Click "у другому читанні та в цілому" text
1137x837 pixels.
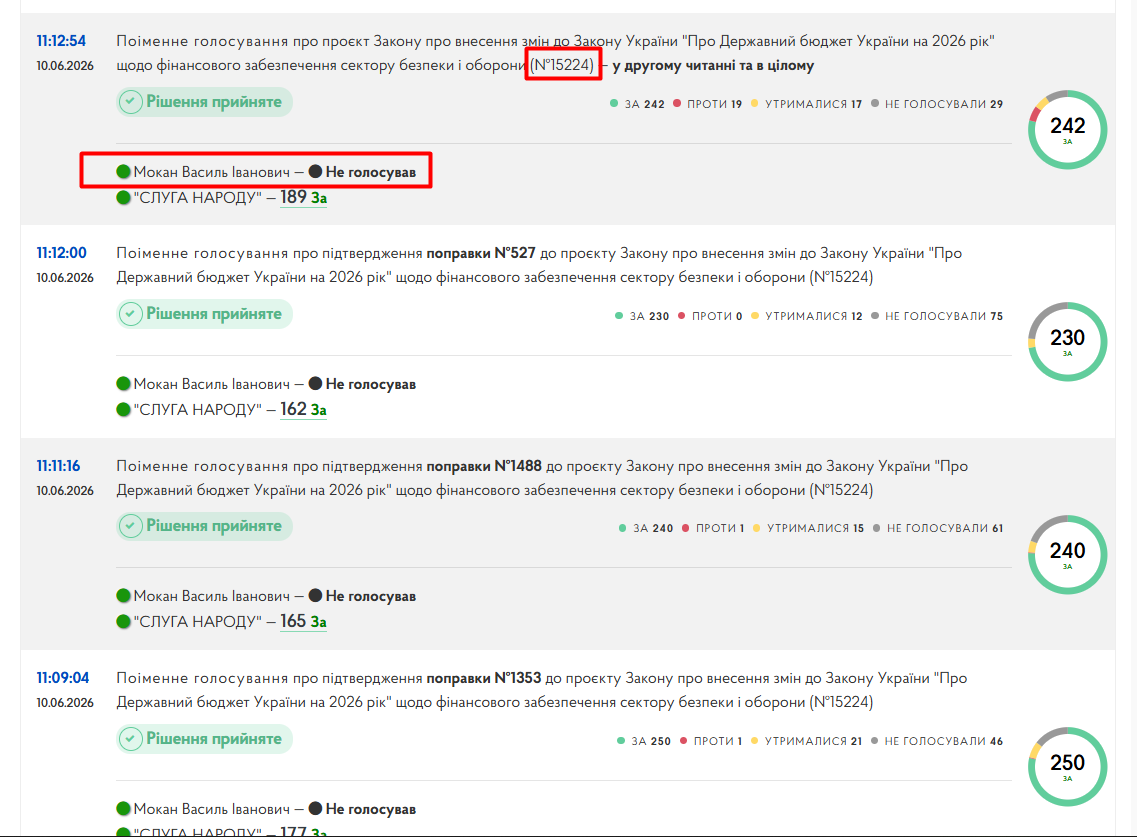click(714, 65)
